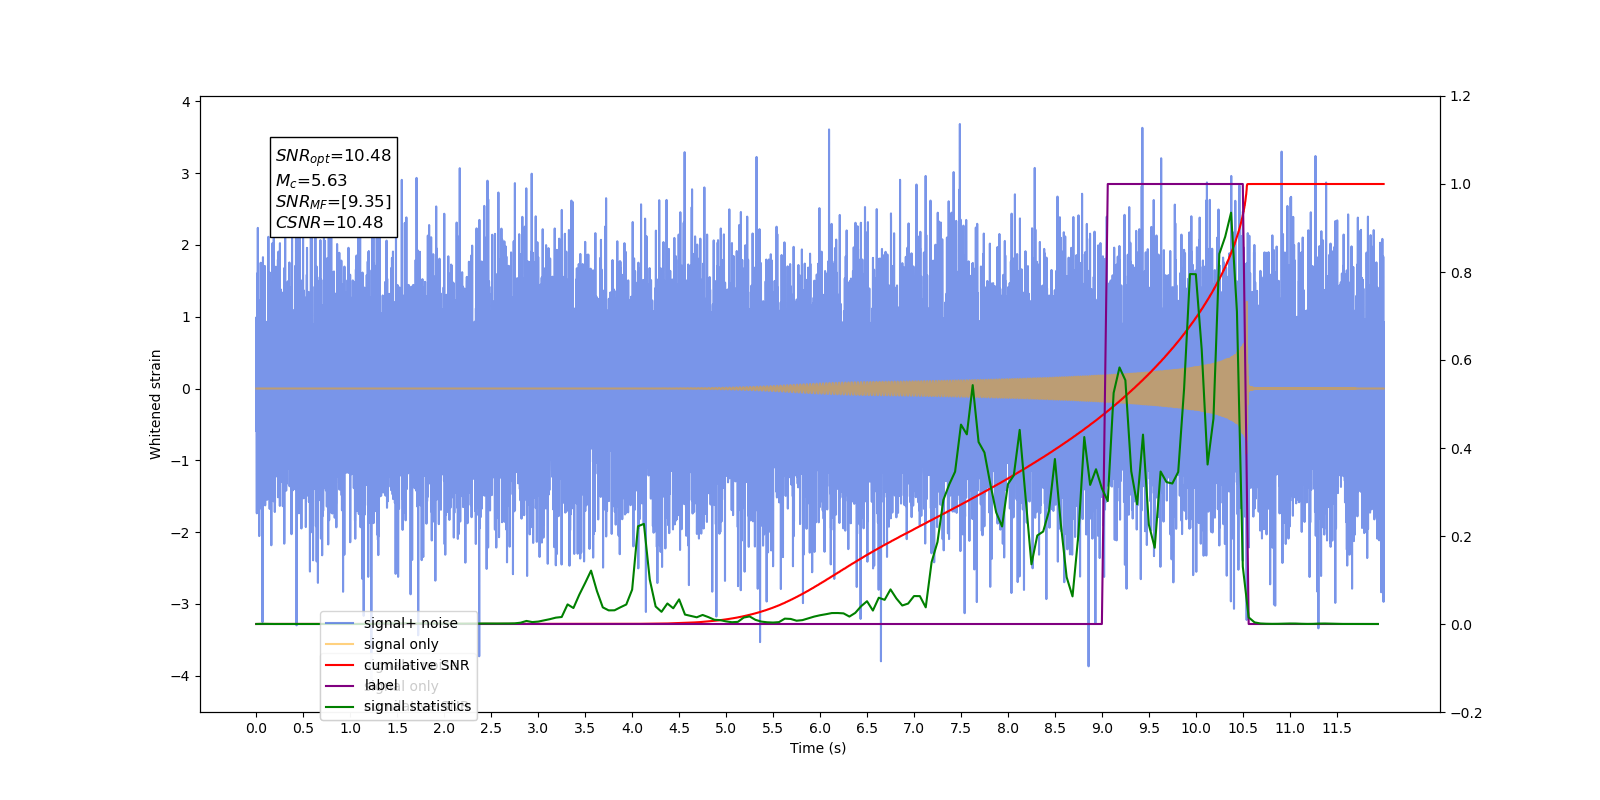Click the x-axis tick label 11.5
1600x800 pixels.
coord(1337,728)
